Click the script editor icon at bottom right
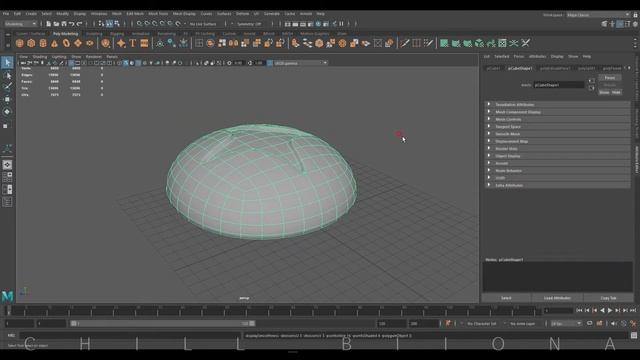The height and width of the screenshot is (360, 640). click(x=633, y=336)
